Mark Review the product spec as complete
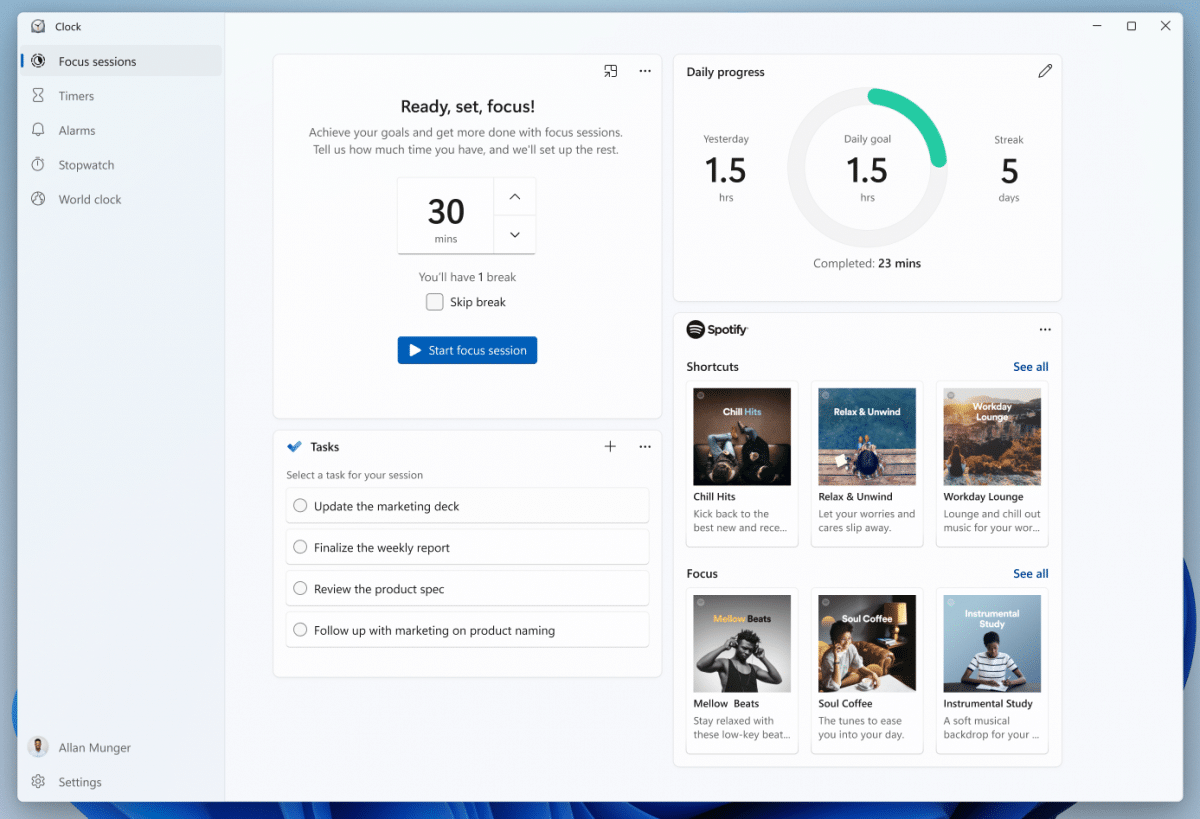 click(x=299, y=589)
